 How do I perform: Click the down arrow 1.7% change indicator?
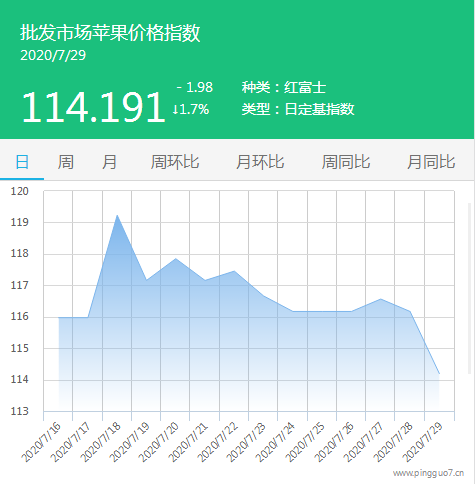pos(191,109)
